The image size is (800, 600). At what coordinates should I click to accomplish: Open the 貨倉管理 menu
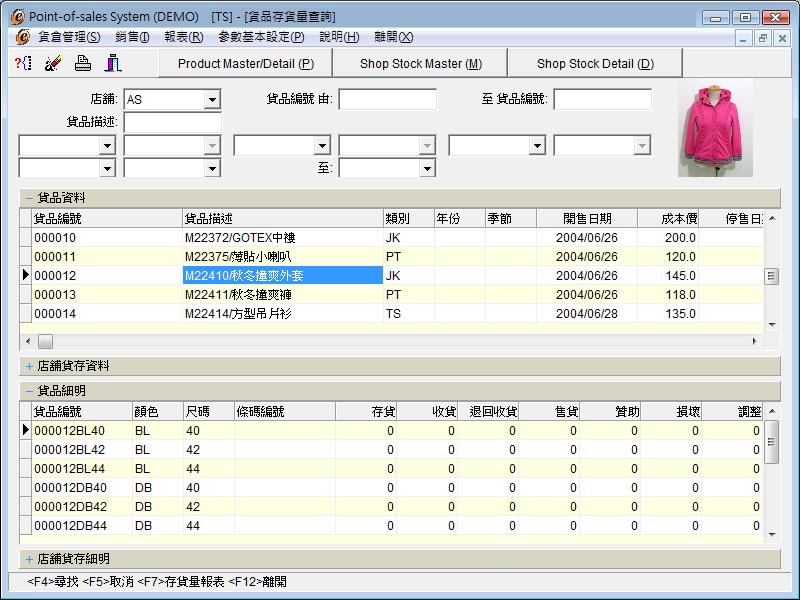69,37
